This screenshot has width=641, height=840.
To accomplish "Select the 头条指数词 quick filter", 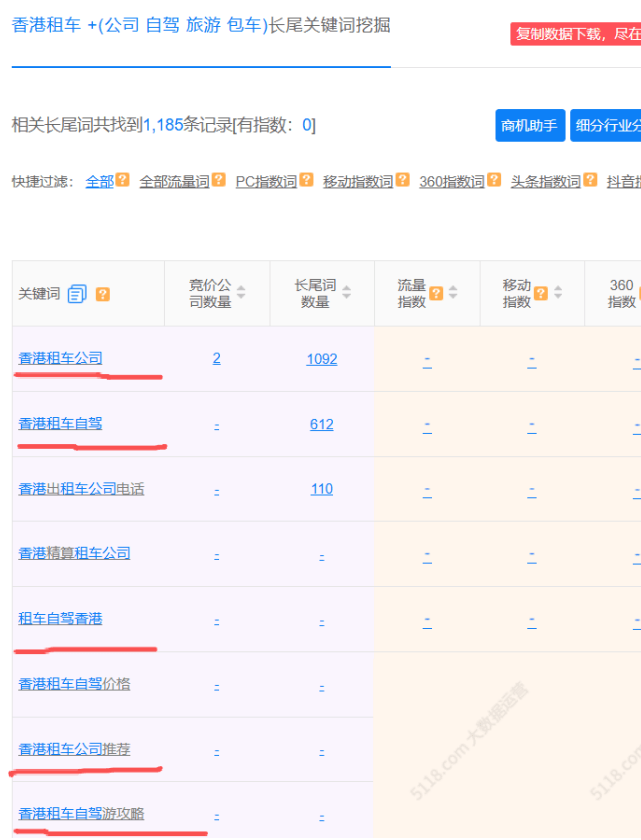I will [x=546, y=182].
